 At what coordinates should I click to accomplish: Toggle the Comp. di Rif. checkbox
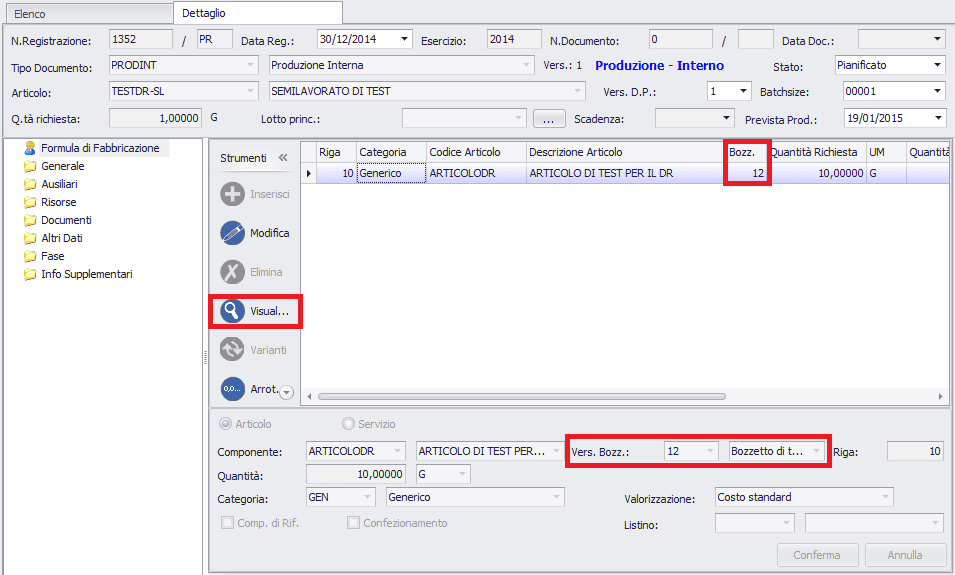[x=227, y=523]
